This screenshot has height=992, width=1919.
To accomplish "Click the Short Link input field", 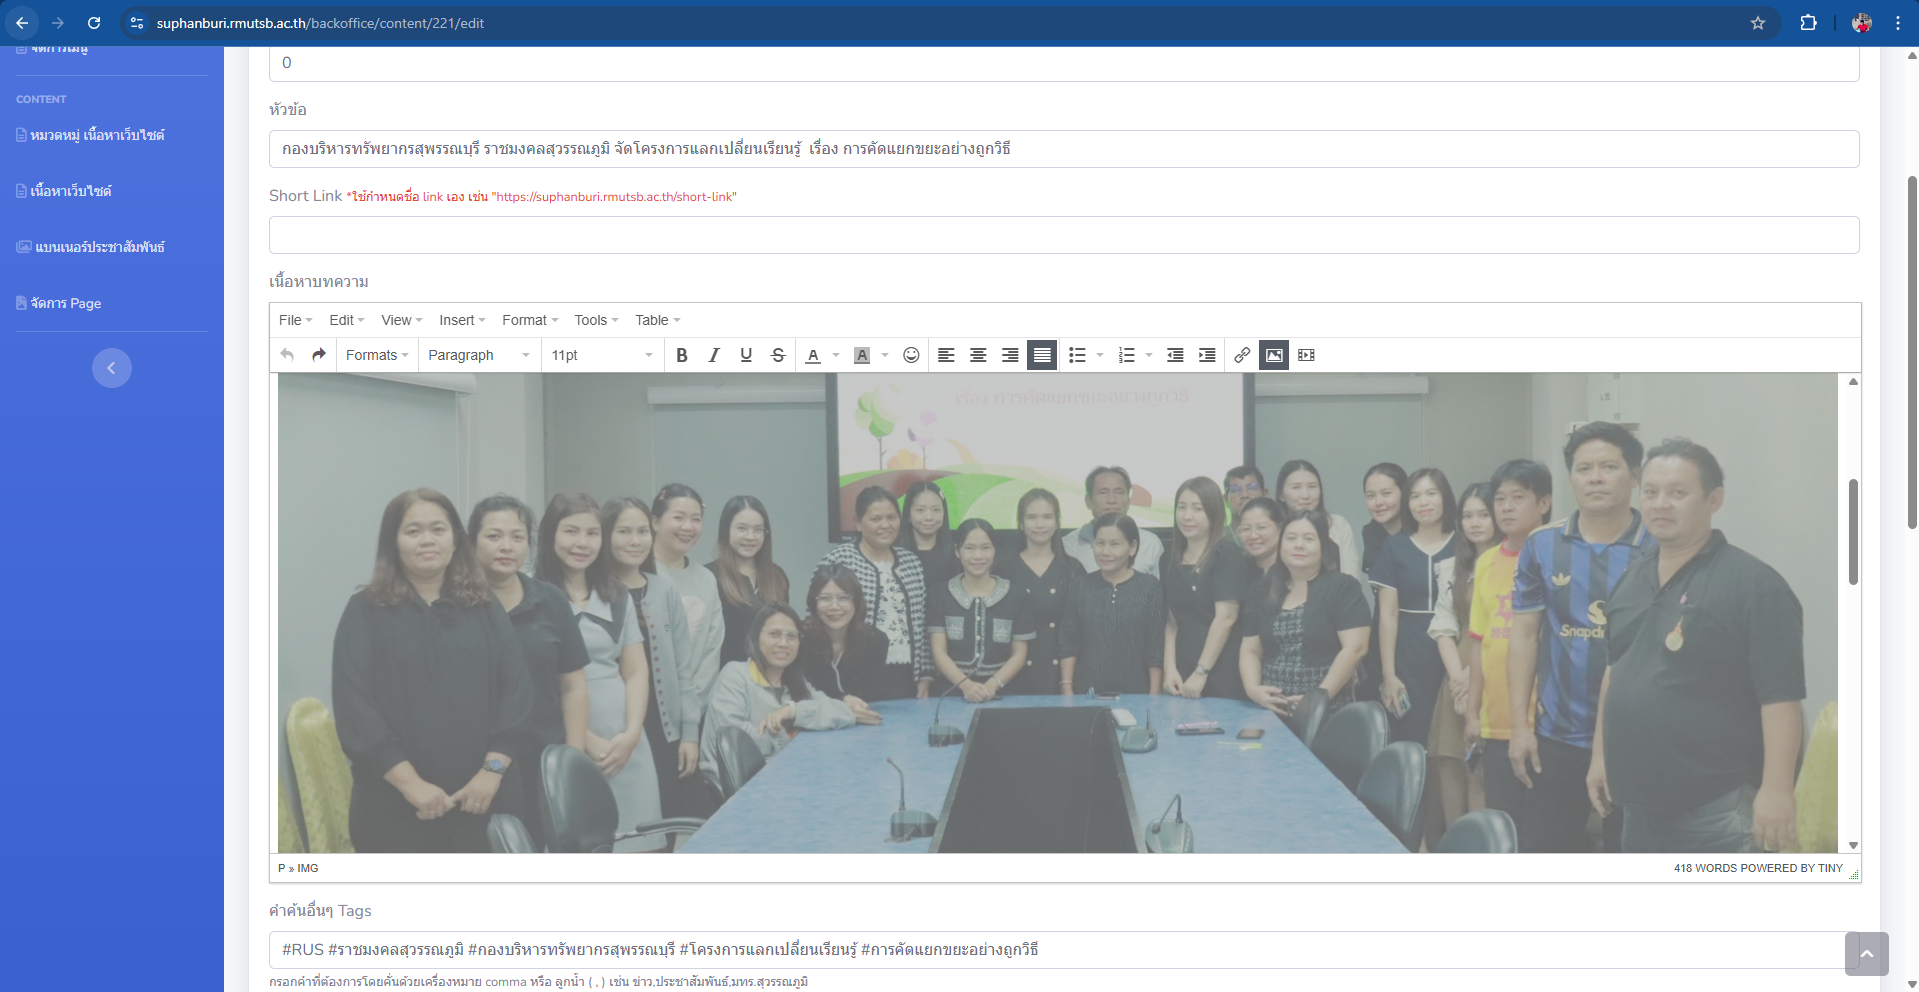I will tap(1063, 235).
